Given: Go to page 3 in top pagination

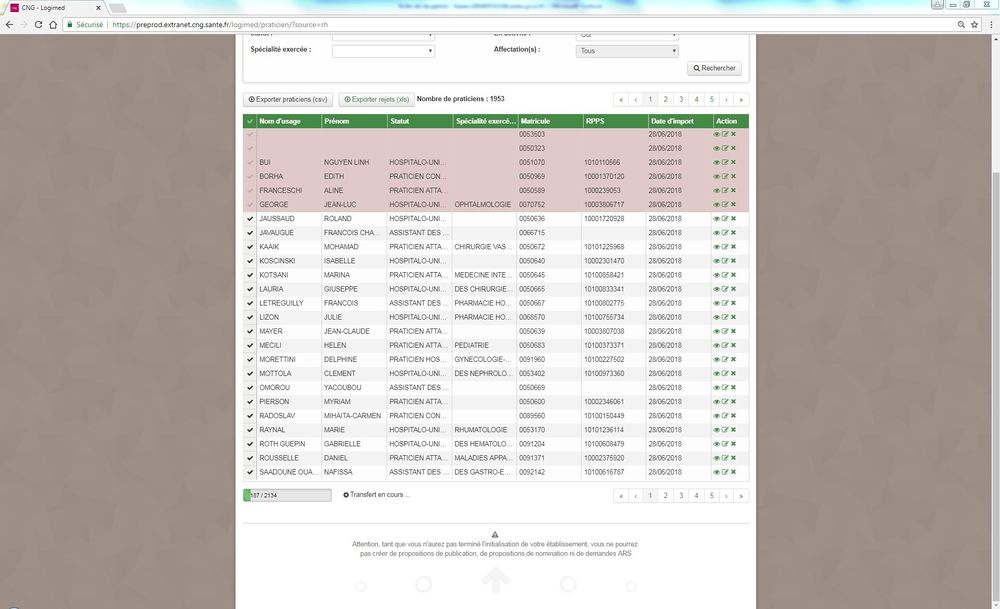Looking at the screenshot, I should [681, 99].
